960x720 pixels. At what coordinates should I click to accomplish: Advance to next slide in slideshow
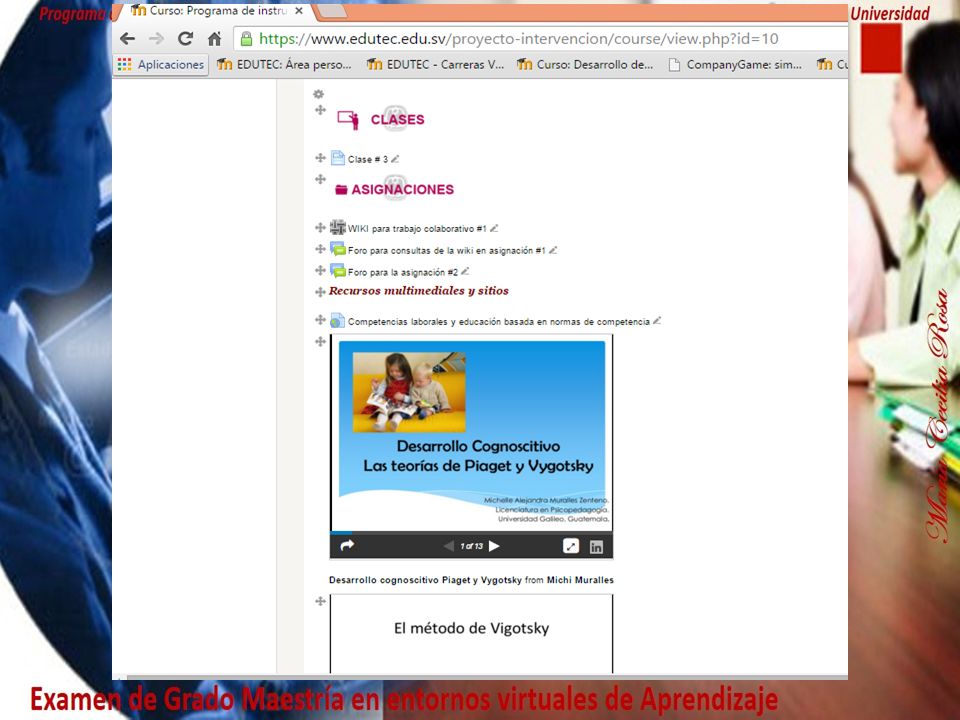495,546
